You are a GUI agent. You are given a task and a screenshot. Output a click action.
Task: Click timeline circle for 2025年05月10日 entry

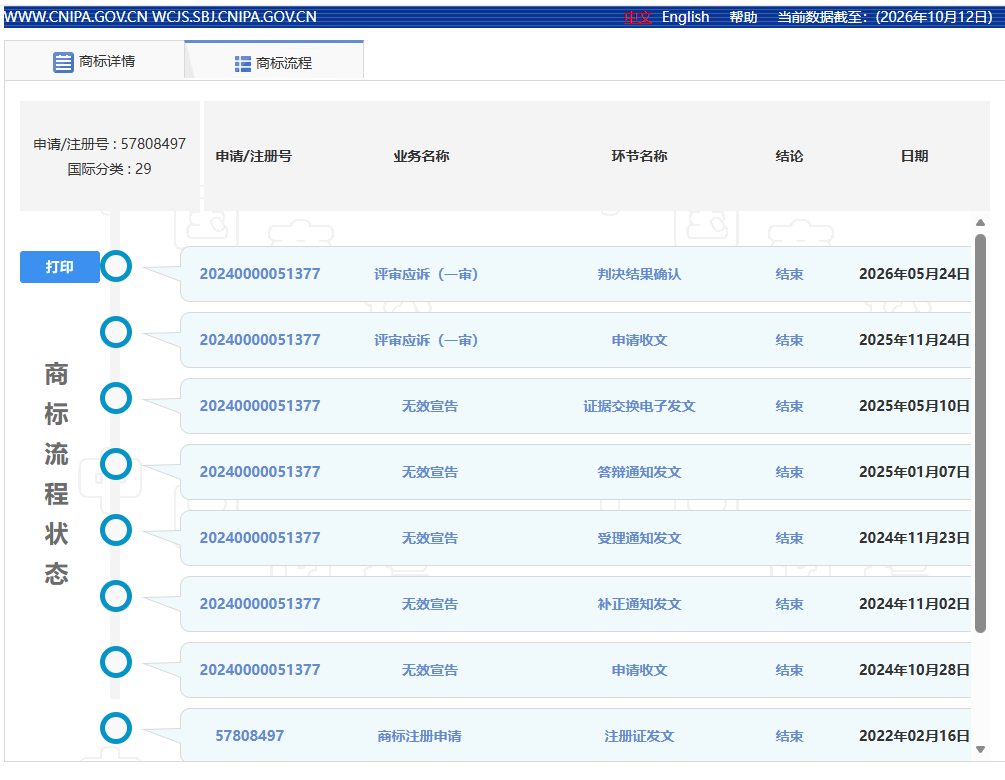(116, 398)
